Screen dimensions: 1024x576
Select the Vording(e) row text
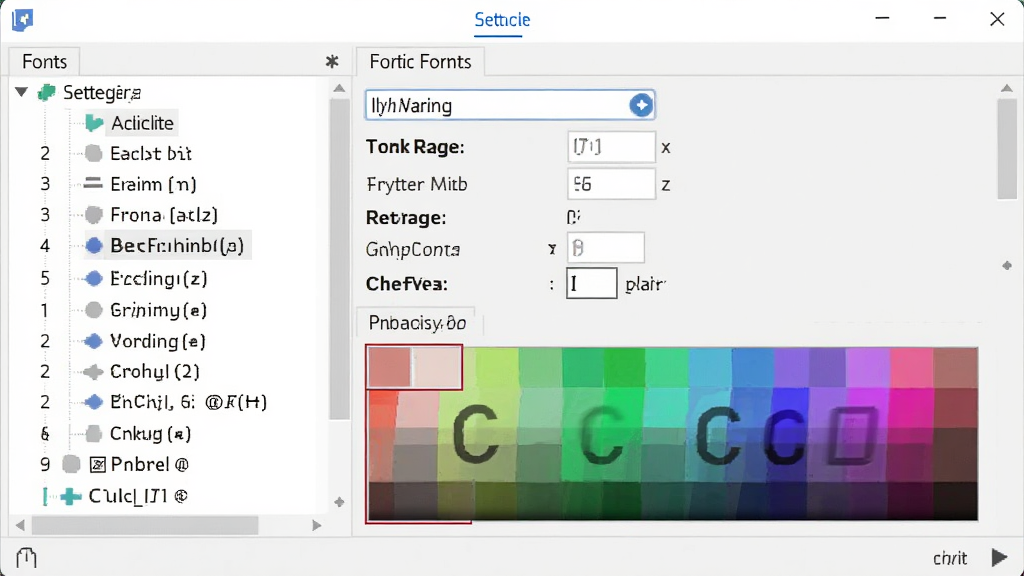pos(157,341)
